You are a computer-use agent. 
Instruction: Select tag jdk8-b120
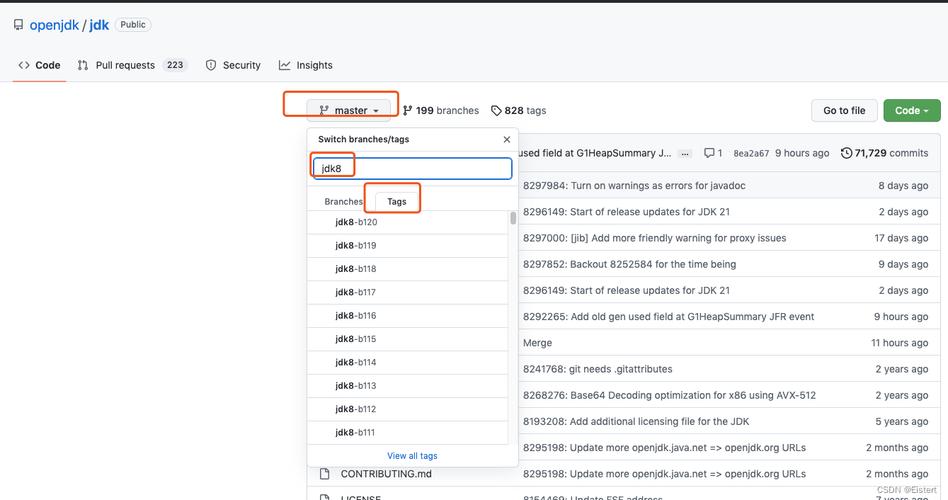(x=407, y=222)
